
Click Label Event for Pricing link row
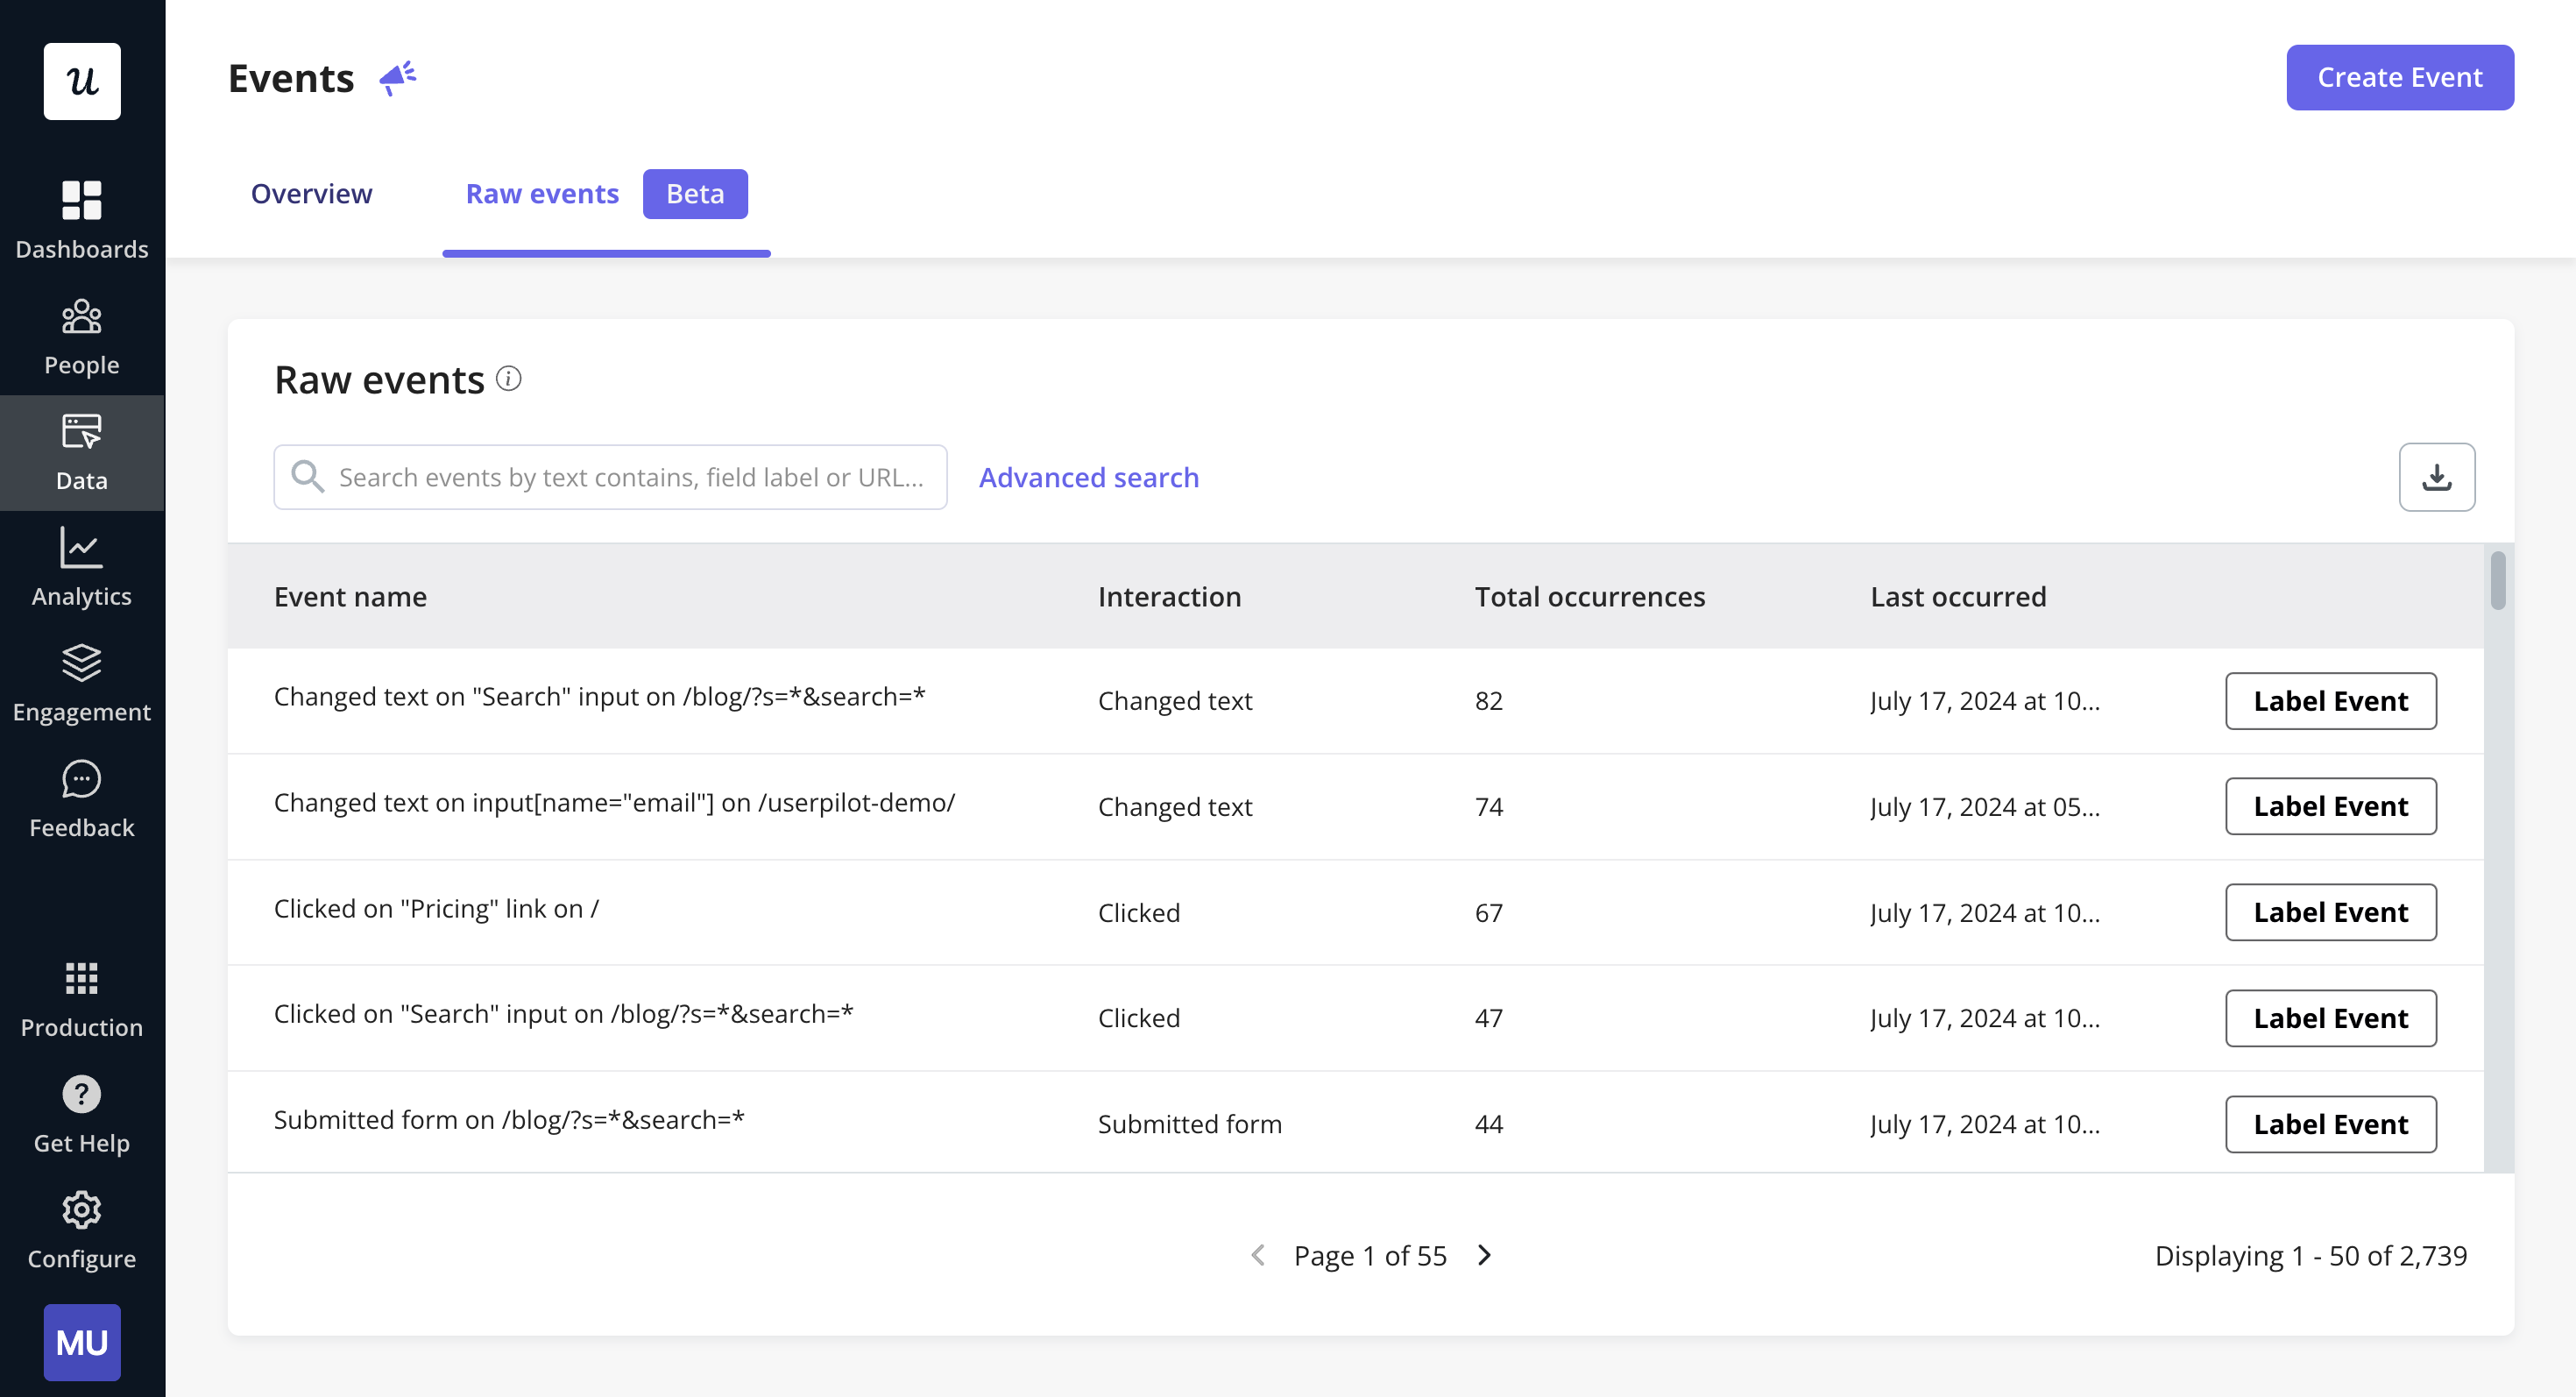(2330, 911)
